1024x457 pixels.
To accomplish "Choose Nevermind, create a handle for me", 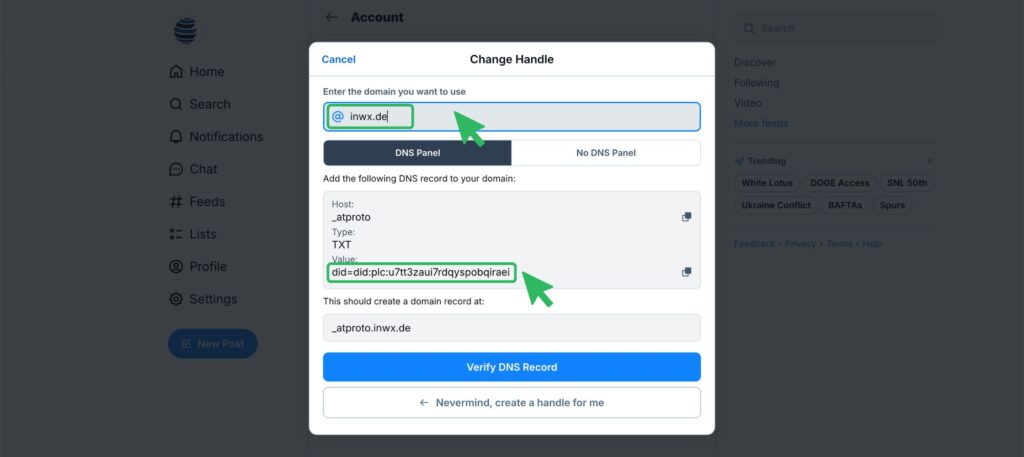I will 511,402.
